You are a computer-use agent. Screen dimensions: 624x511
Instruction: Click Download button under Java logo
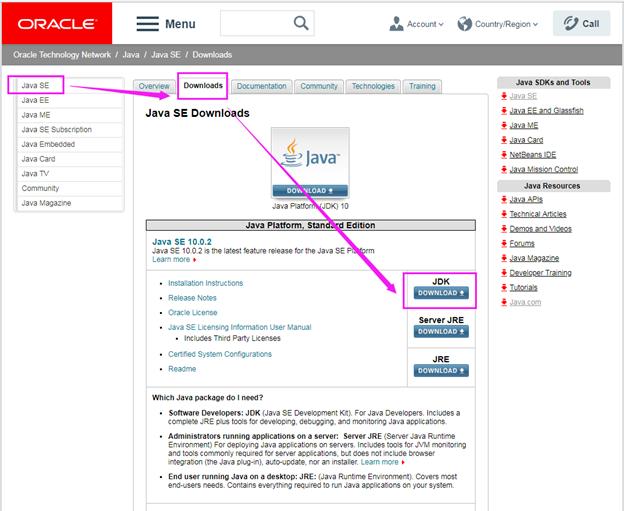click(x=310, y=191)
